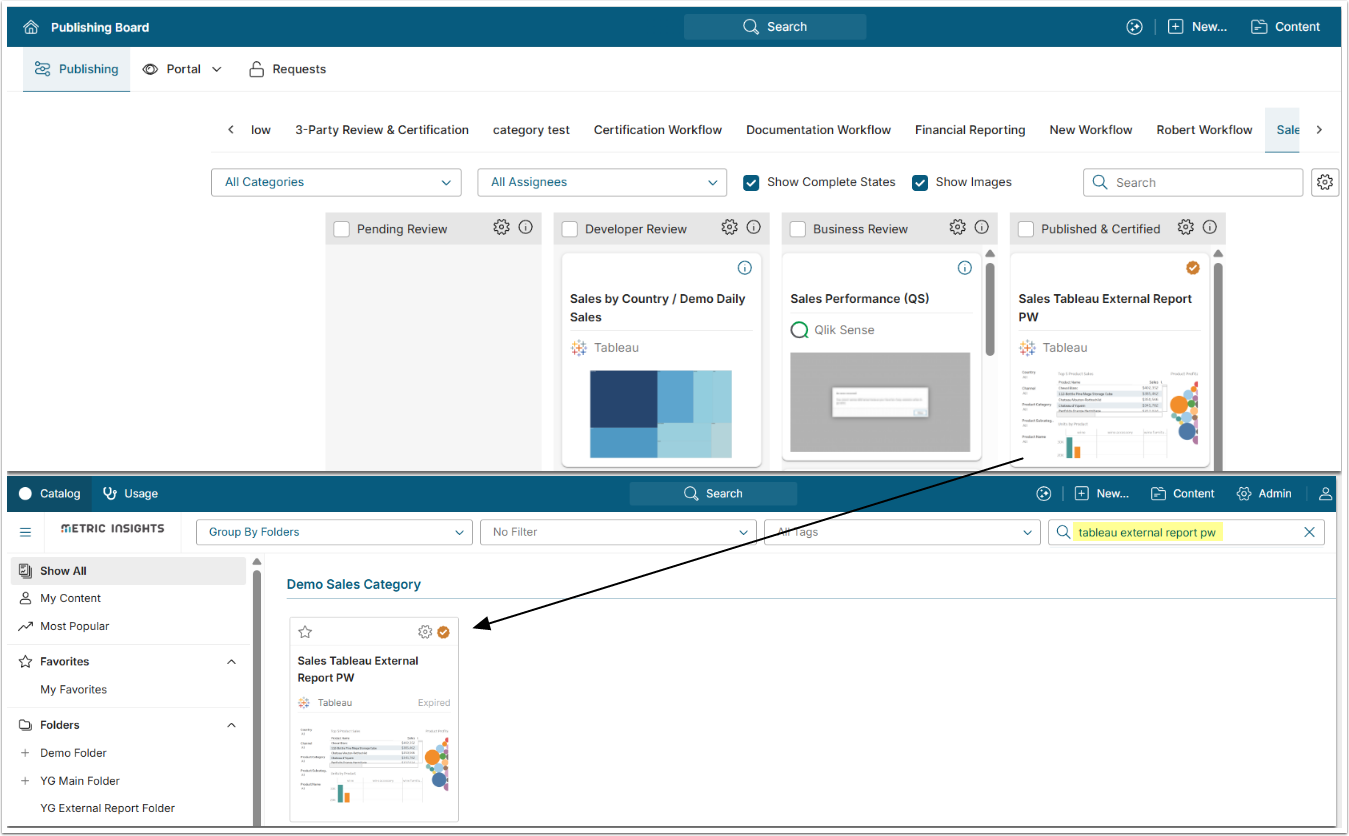Toggle Show Images checkbox
The image size is (1349, 836).
pos(919,182)
